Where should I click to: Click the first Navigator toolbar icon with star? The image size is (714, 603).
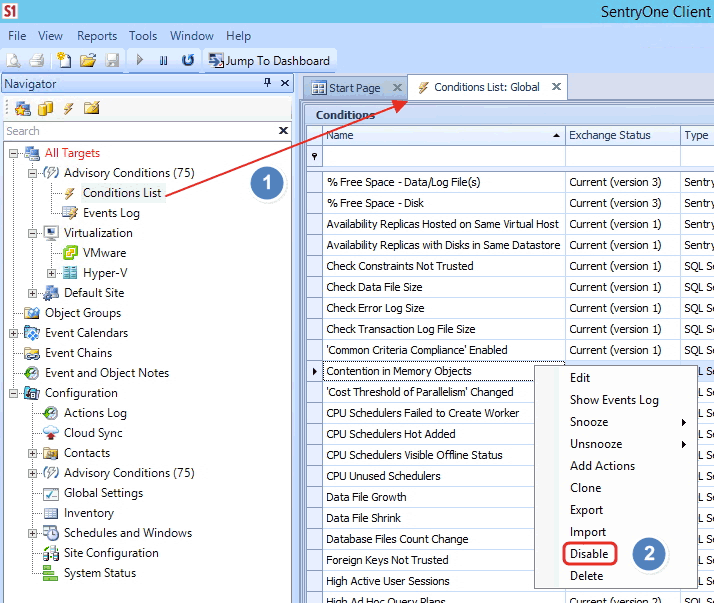pyautogui.click(x=23, y=108)
